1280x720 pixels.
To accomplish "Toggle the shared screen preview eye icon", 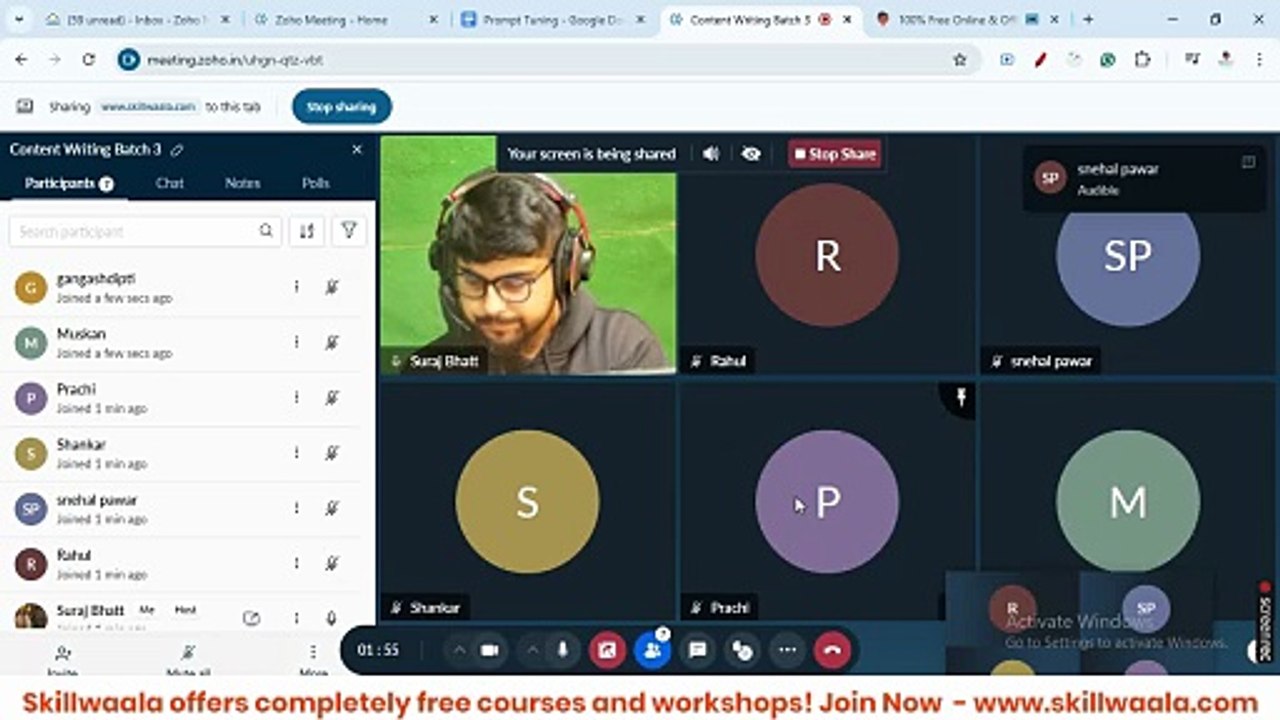I will pos(751,154).
